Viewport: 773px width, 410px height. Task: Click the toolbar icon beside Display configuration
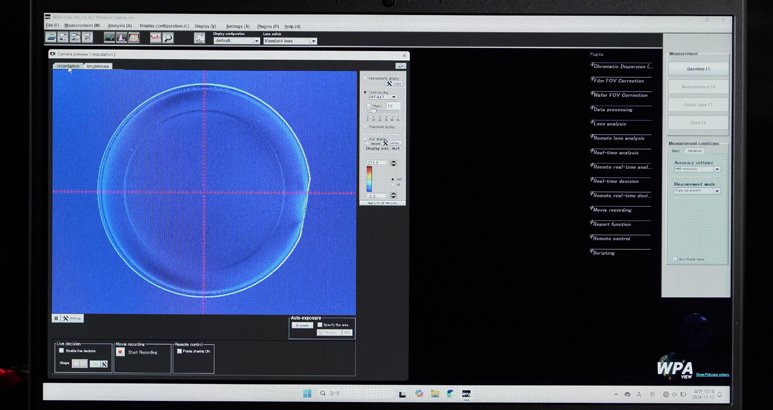(199, 38)
